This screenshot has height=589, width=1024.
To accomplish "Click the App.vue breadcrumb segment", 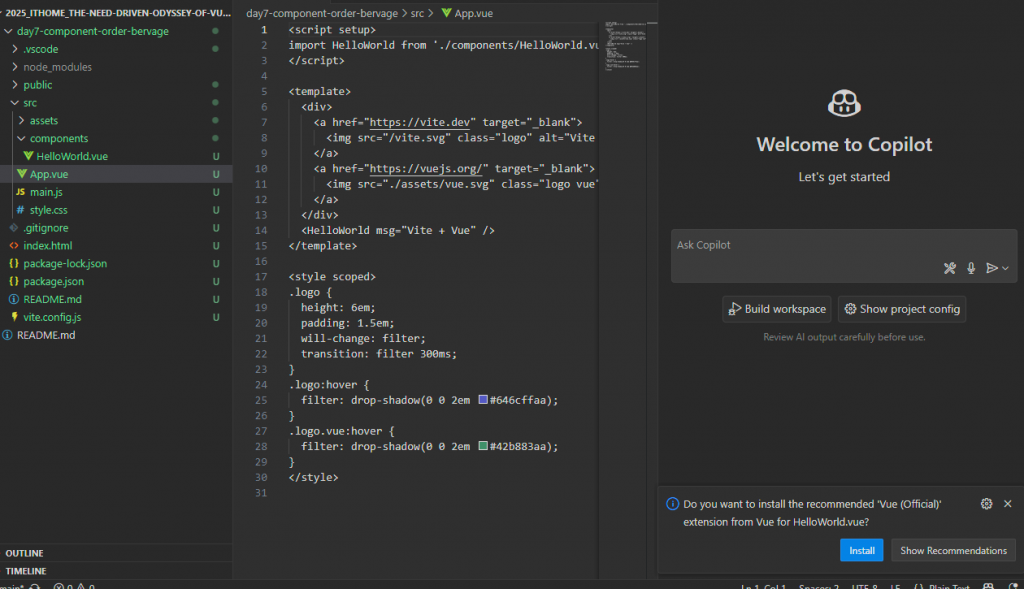I will click(468, 13).
